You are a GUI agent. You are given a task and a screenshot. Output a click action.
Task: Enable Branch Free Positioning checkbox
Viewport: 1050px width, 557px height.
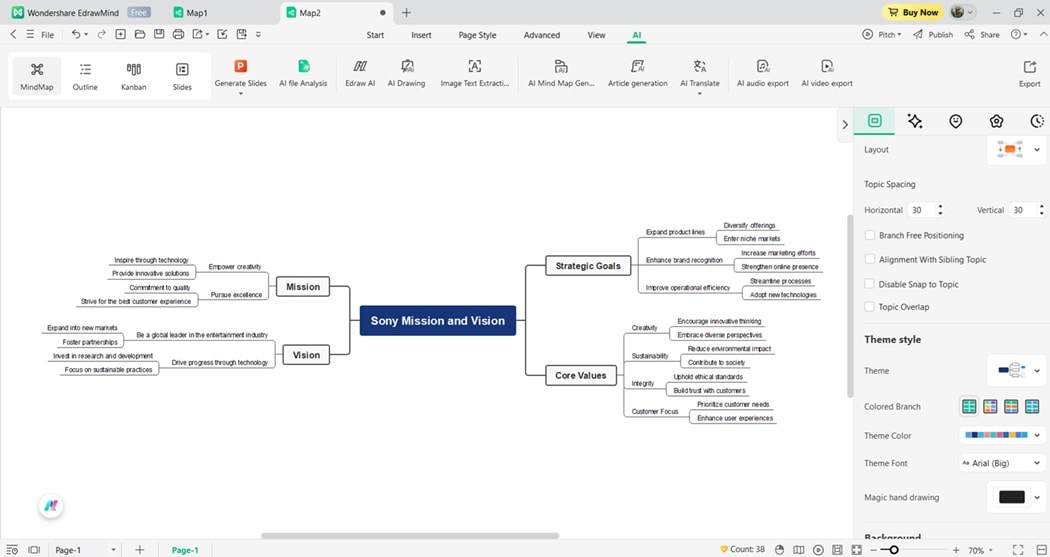tap(869, 235)
